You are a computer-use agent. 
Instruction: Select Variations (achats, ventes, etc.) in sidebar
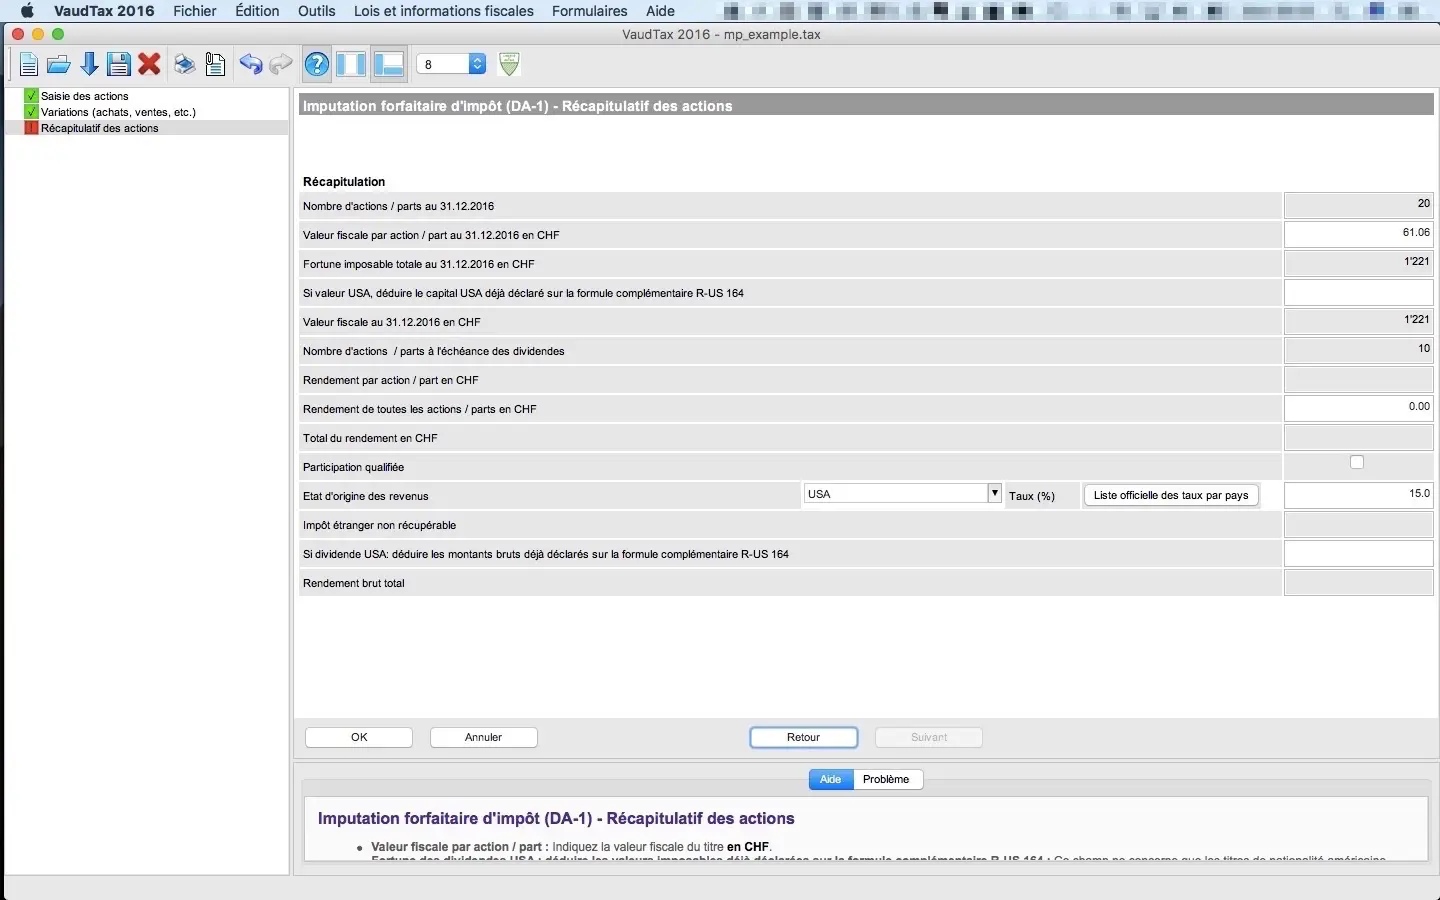[118, 112]
